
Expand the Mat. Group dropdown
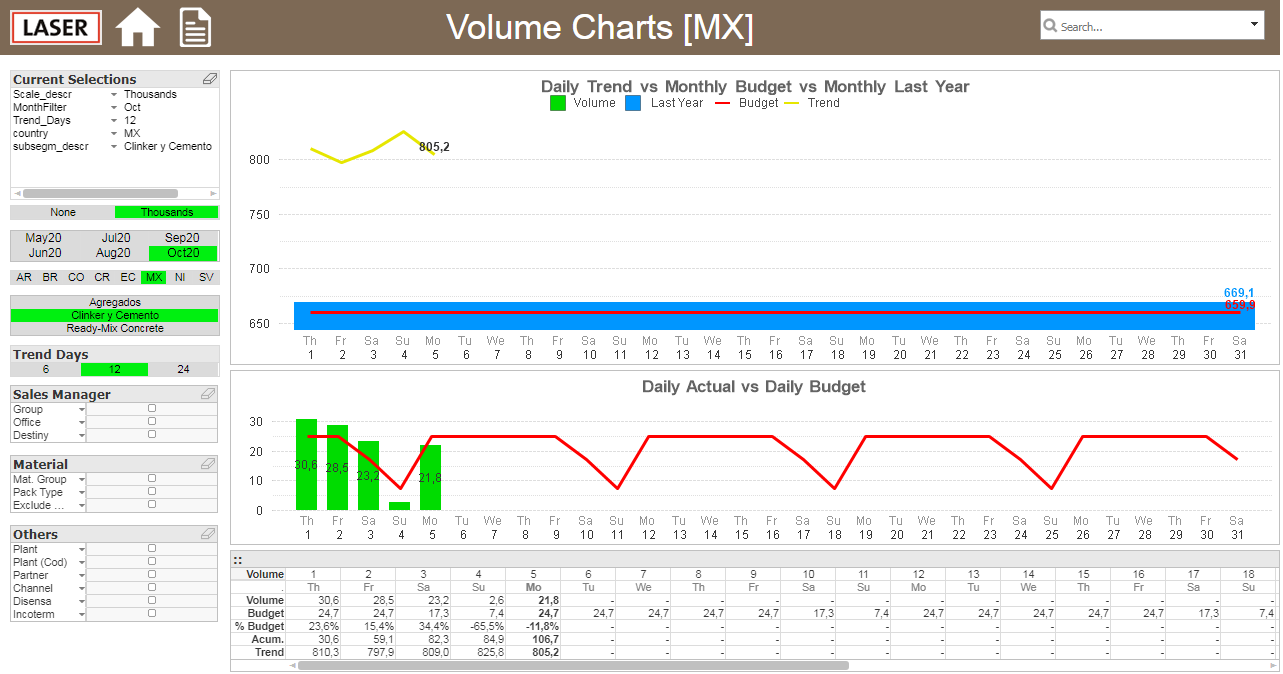(x=82, y=479)
